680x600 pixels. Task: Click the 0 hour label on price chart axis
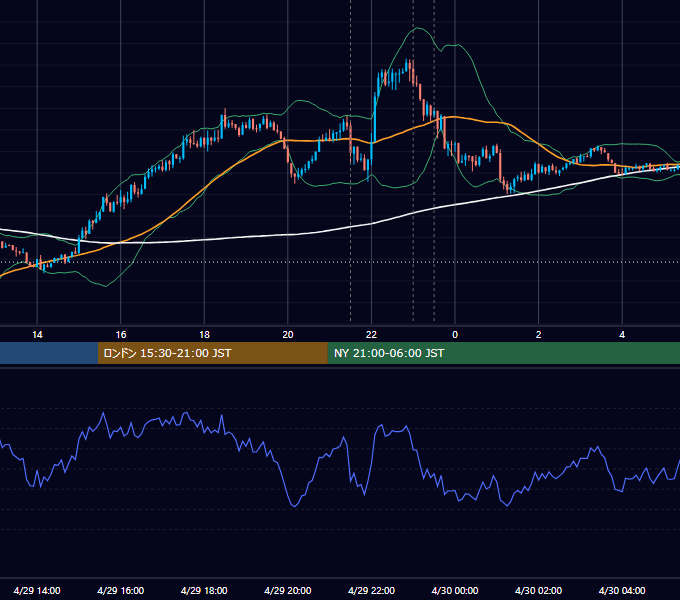455,335
